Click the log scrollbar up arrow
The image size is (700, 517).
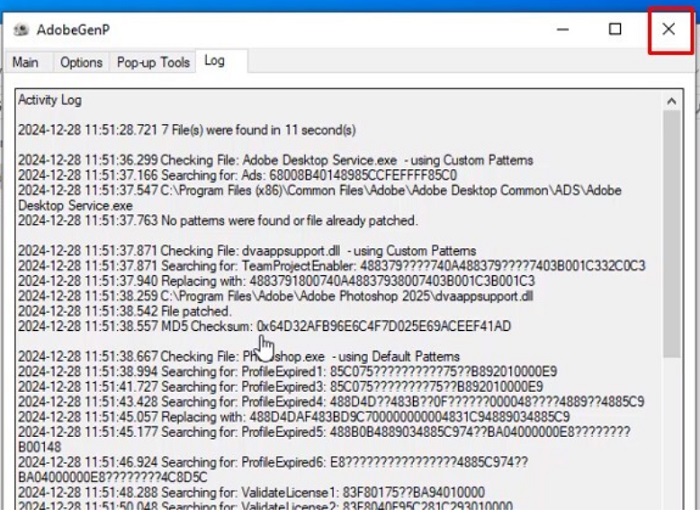coord(671,101)
